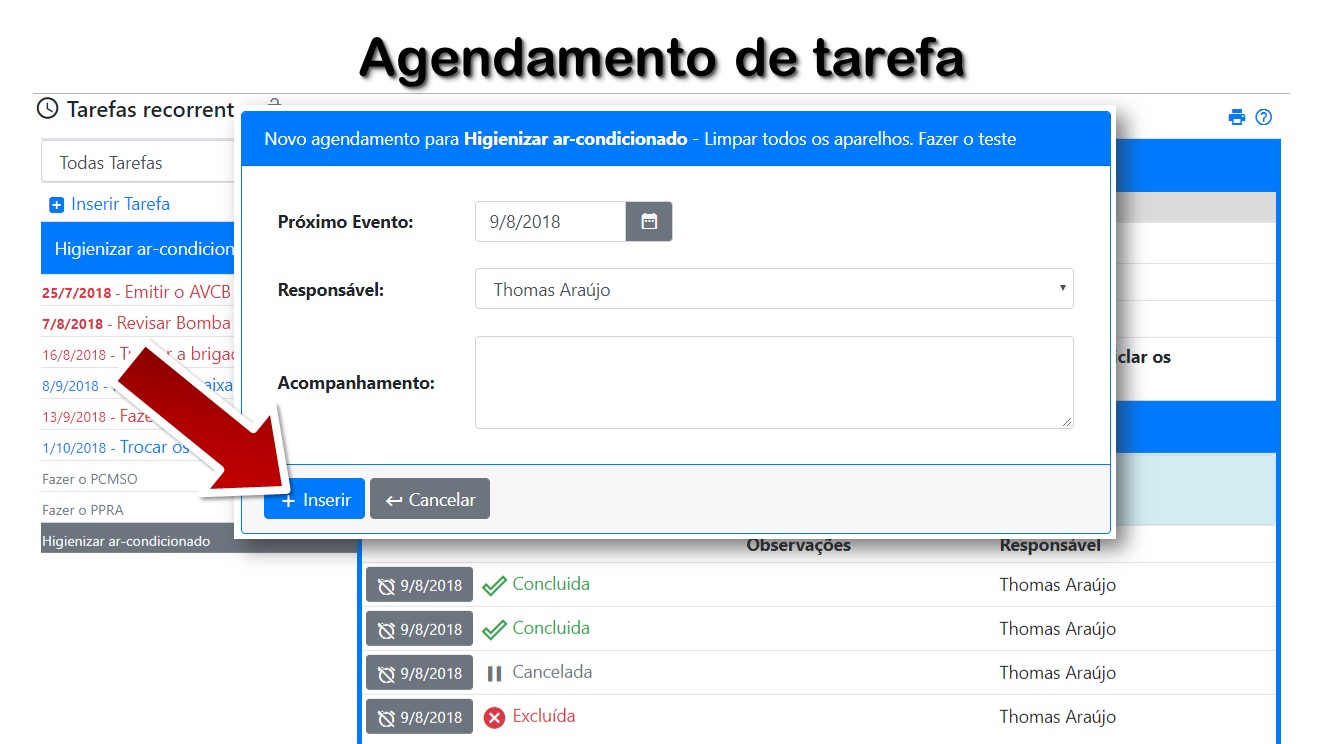1323x744 pixels.
Task: Select the 16/8/2018 brigada task
Action: click(137, 355)
